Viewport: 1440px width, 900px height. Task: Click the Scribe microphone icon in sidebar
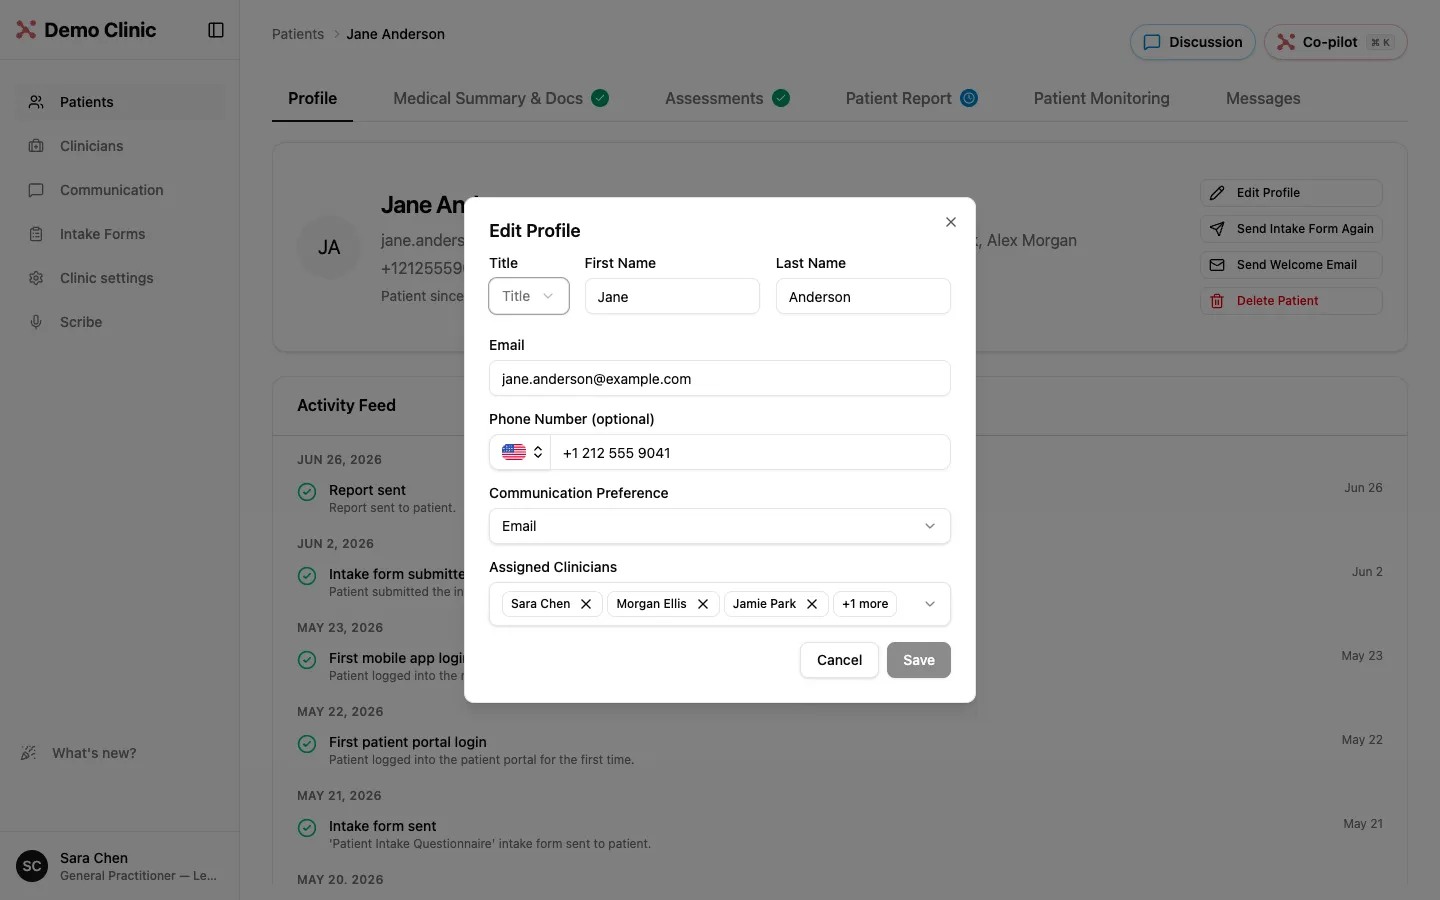(36, 322)
